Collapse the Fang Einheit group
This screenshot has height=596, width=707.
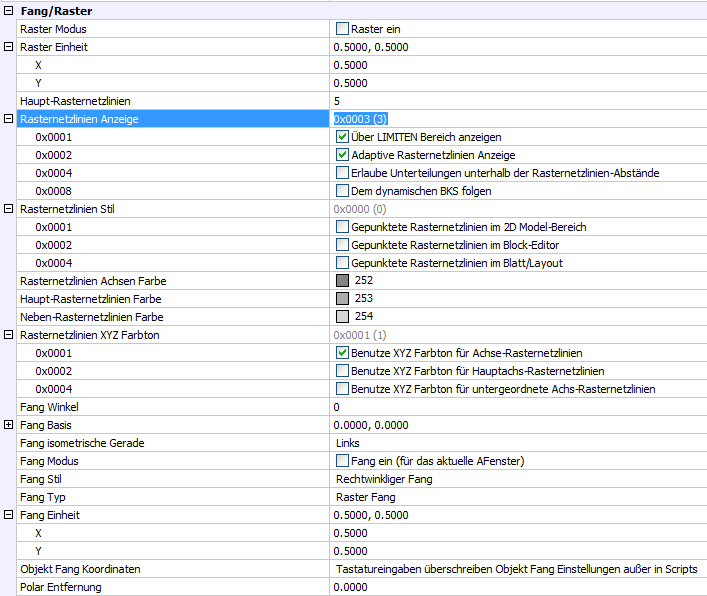coord(9,515)
